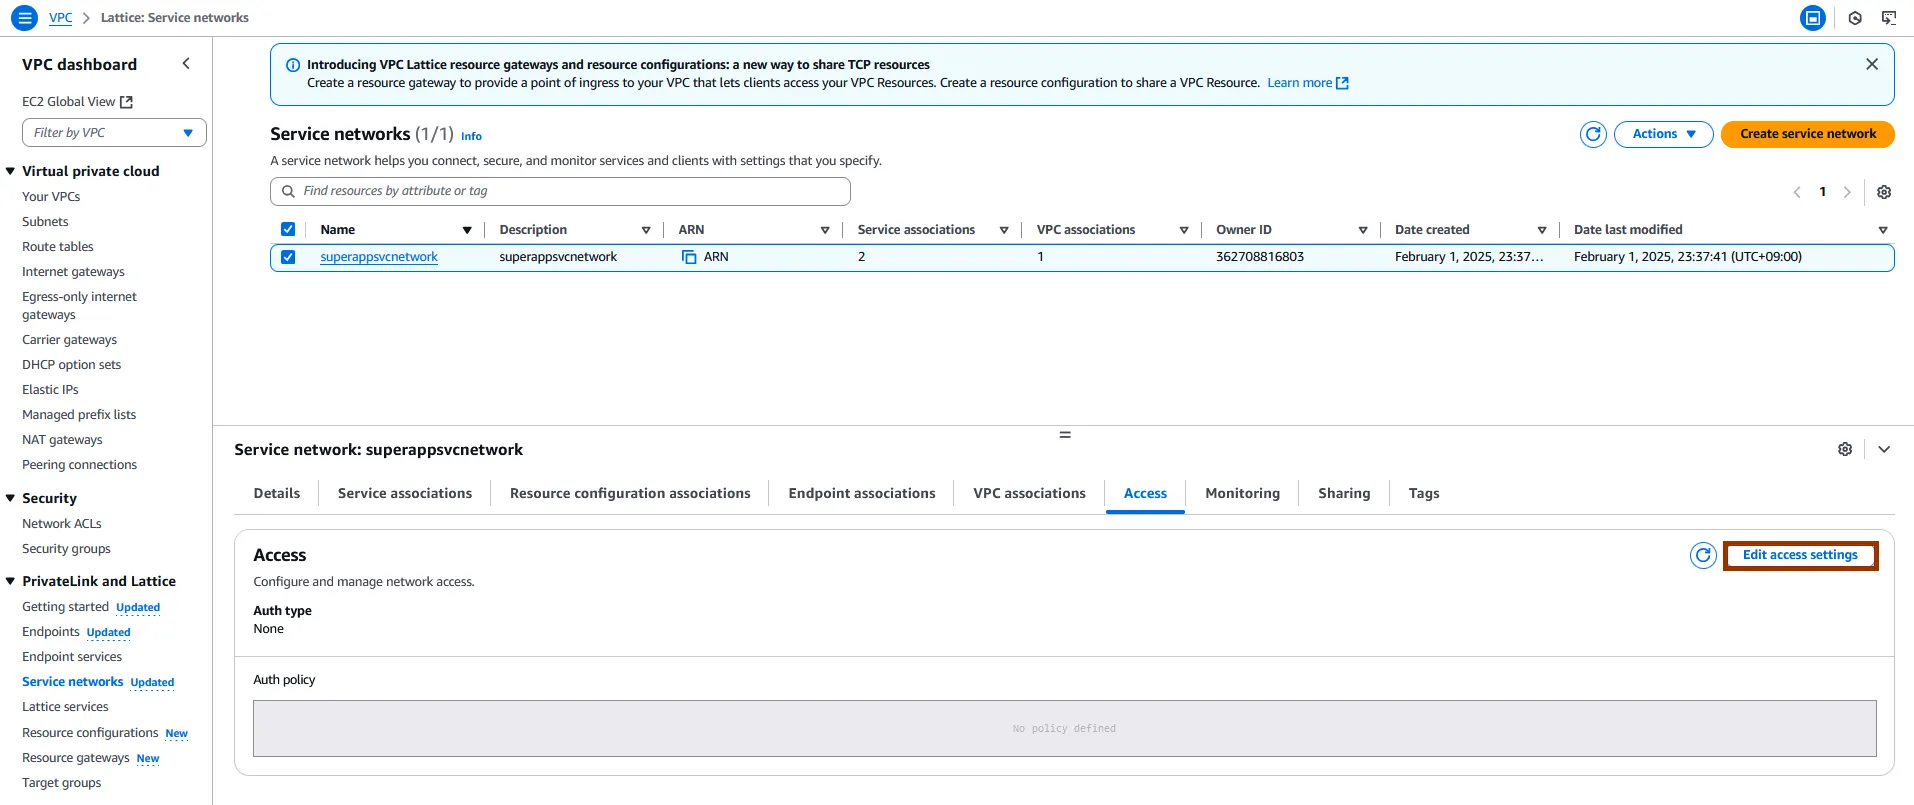Go to next page of service networks
The height and width of the screenshot is (805, 1914).
point(1847,192)
